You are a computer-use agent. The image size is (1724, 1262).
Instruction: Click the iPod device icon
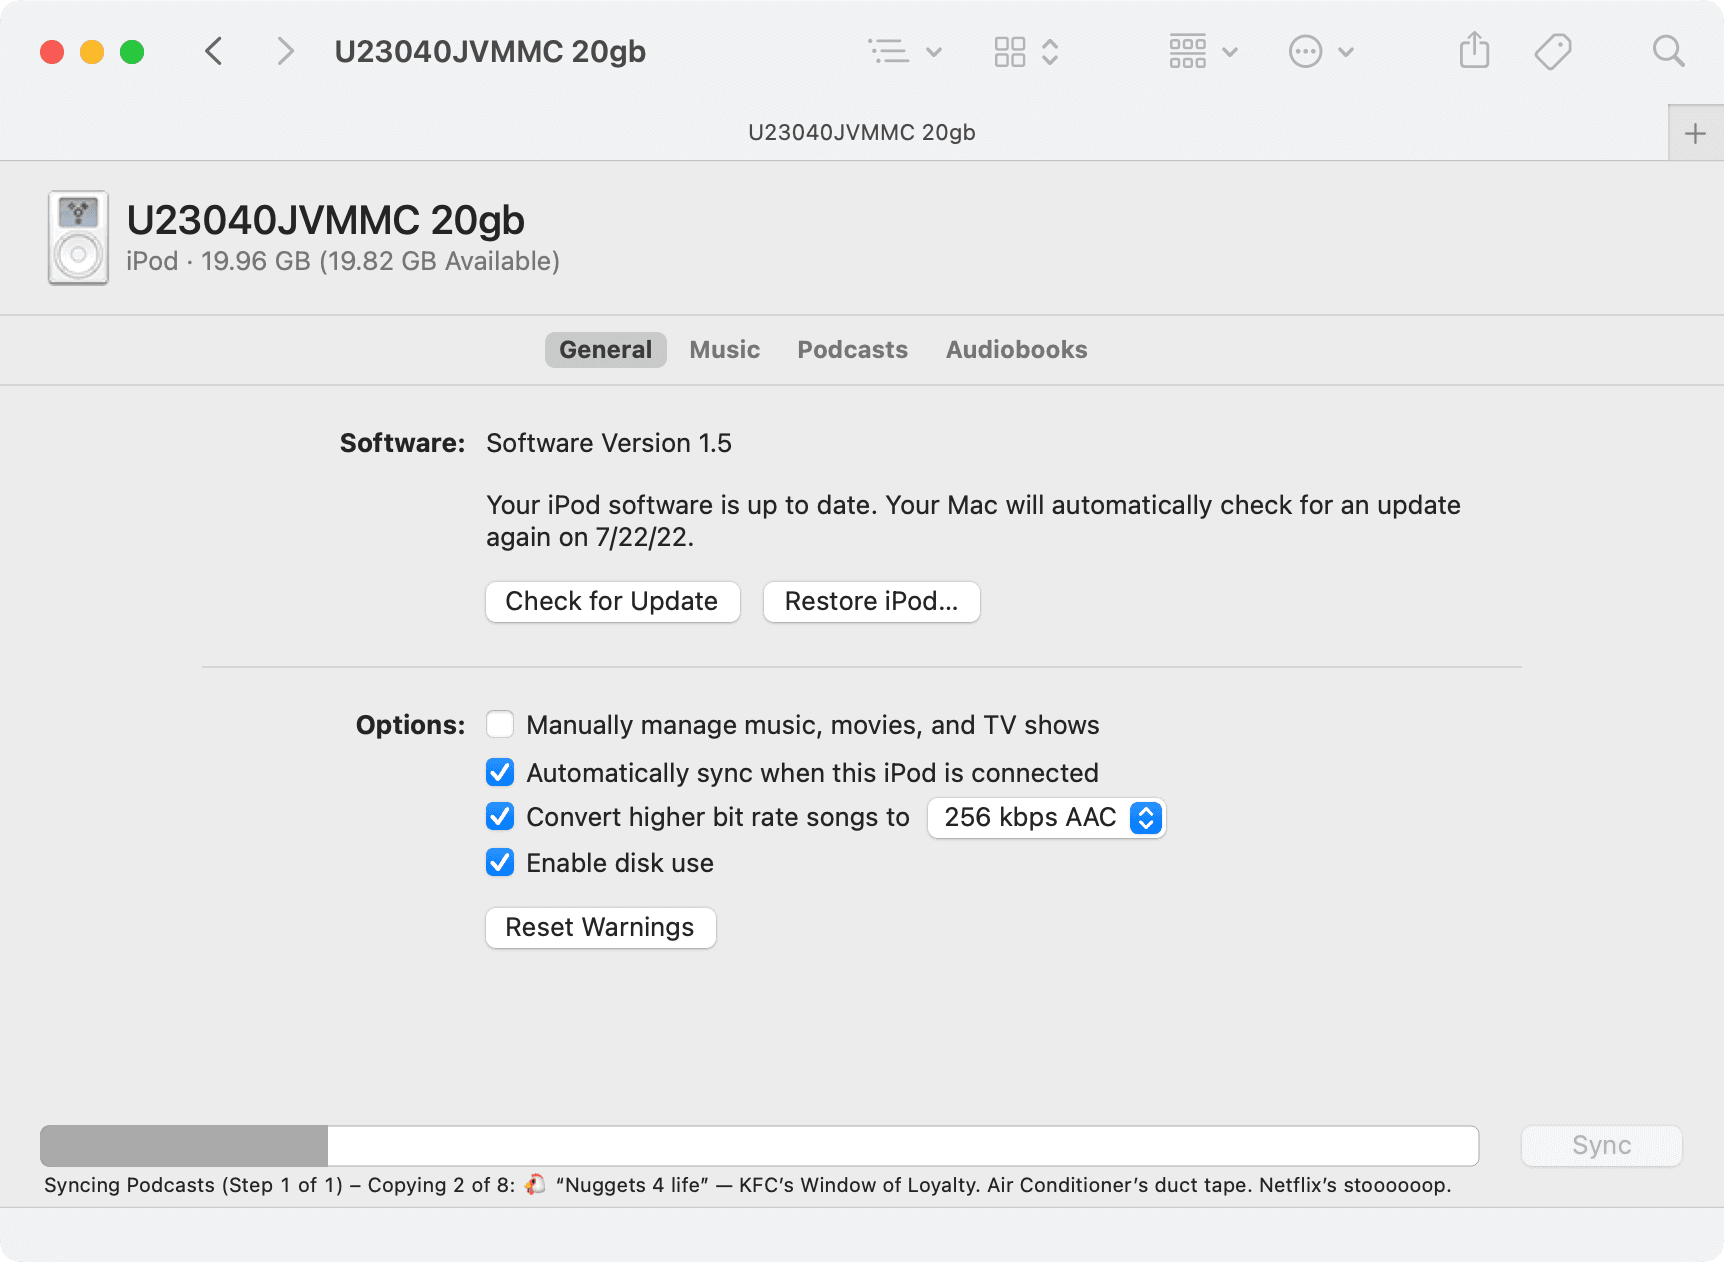tap(78, 239)
